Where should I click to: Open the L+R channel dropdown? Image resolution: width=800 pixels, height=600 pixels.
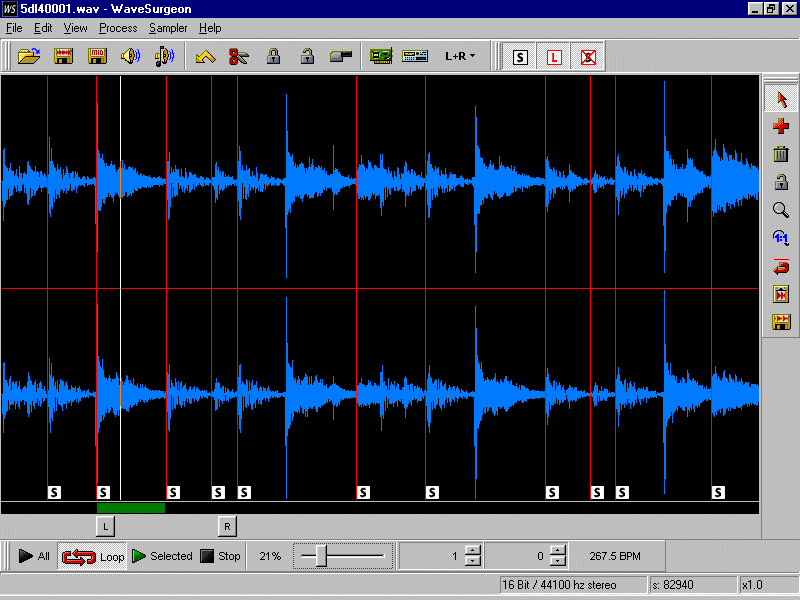point(460,56)
